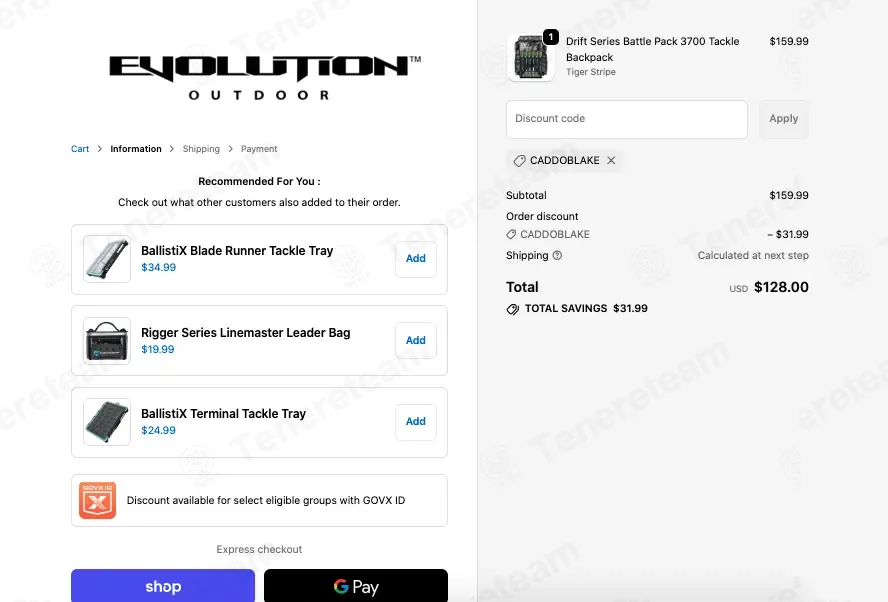
Task: Click the GOVX ID logo icon
Action: (x=97, y=501)
